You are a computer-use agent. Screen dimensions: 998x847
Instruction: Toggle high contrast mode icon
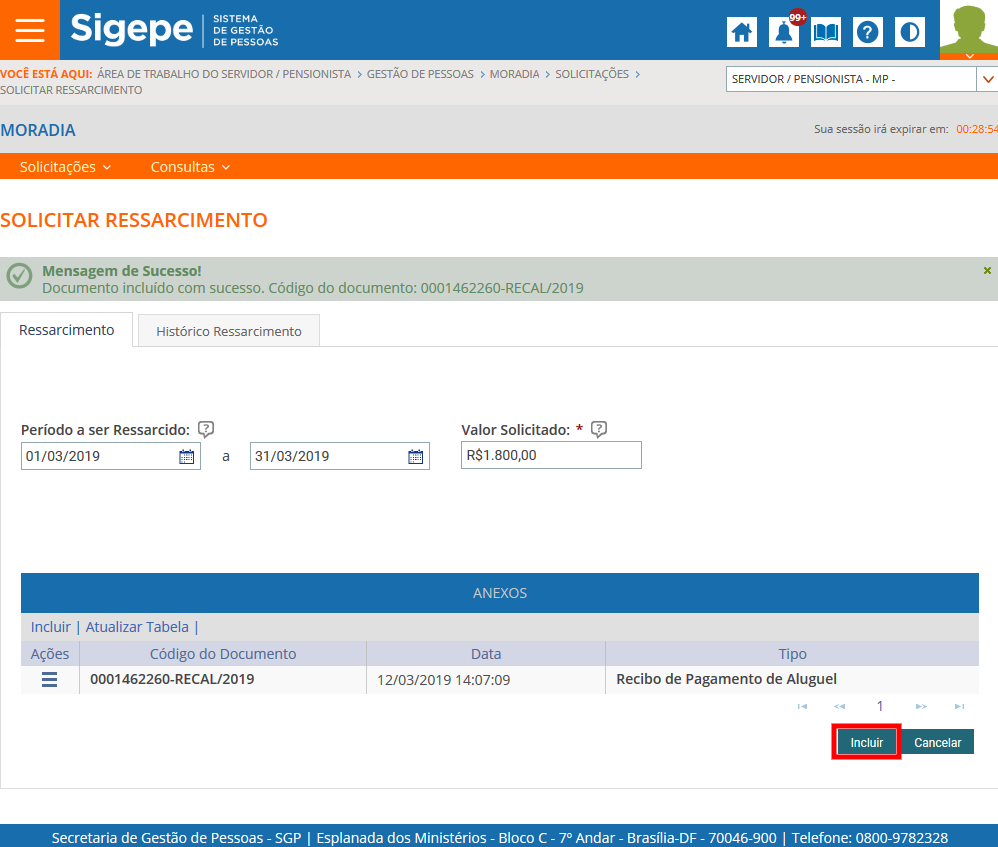click(910, 32)
